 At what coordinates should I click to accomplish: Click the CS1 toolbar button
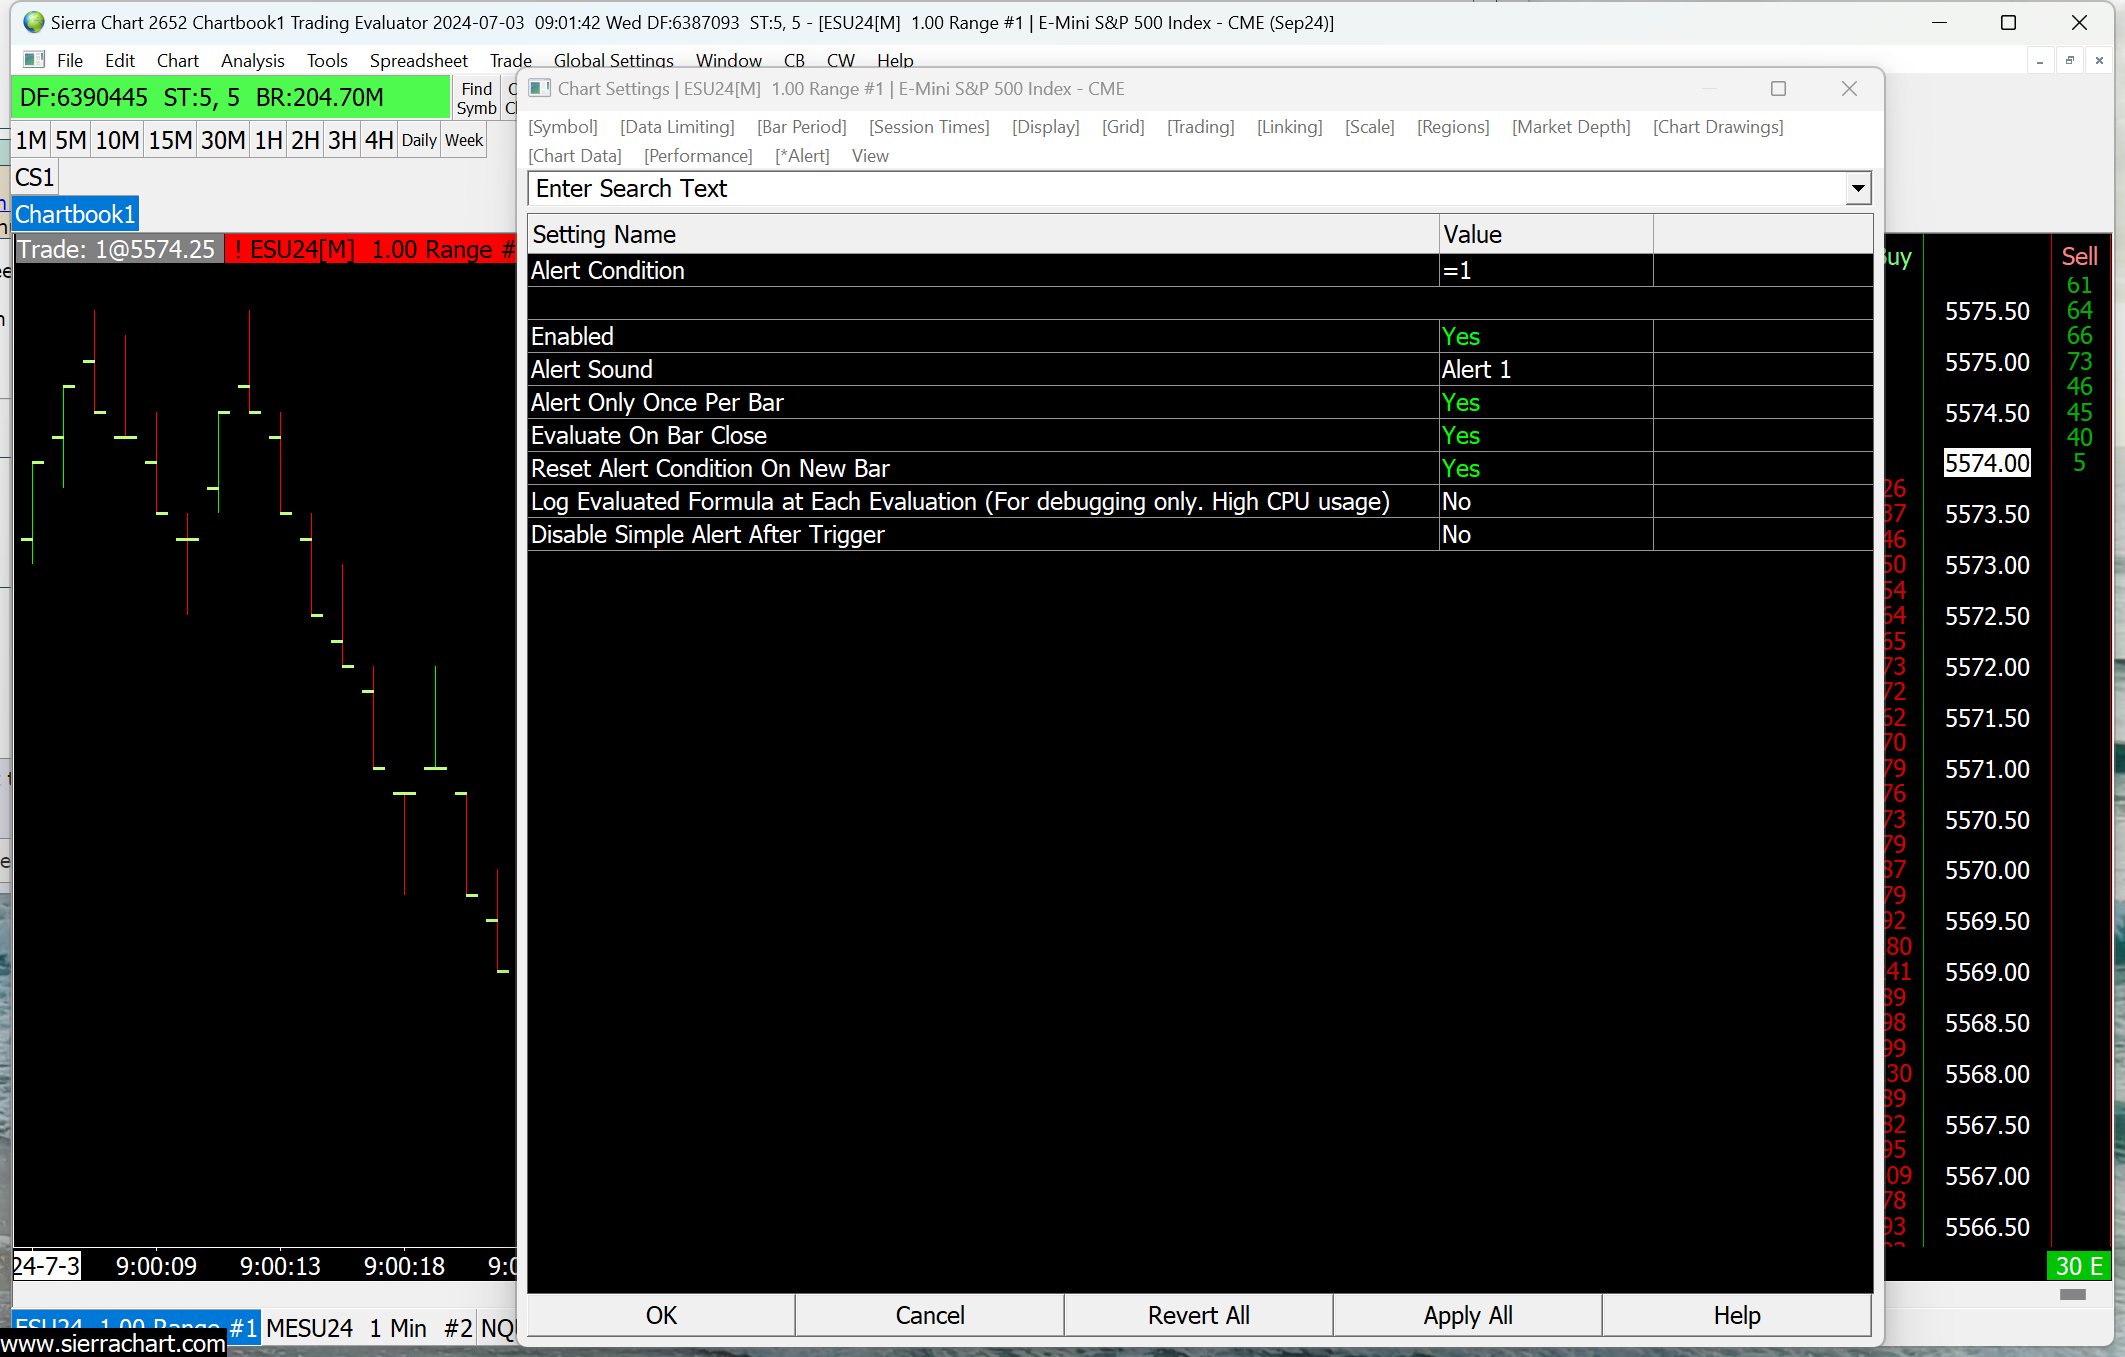(35, 177)
